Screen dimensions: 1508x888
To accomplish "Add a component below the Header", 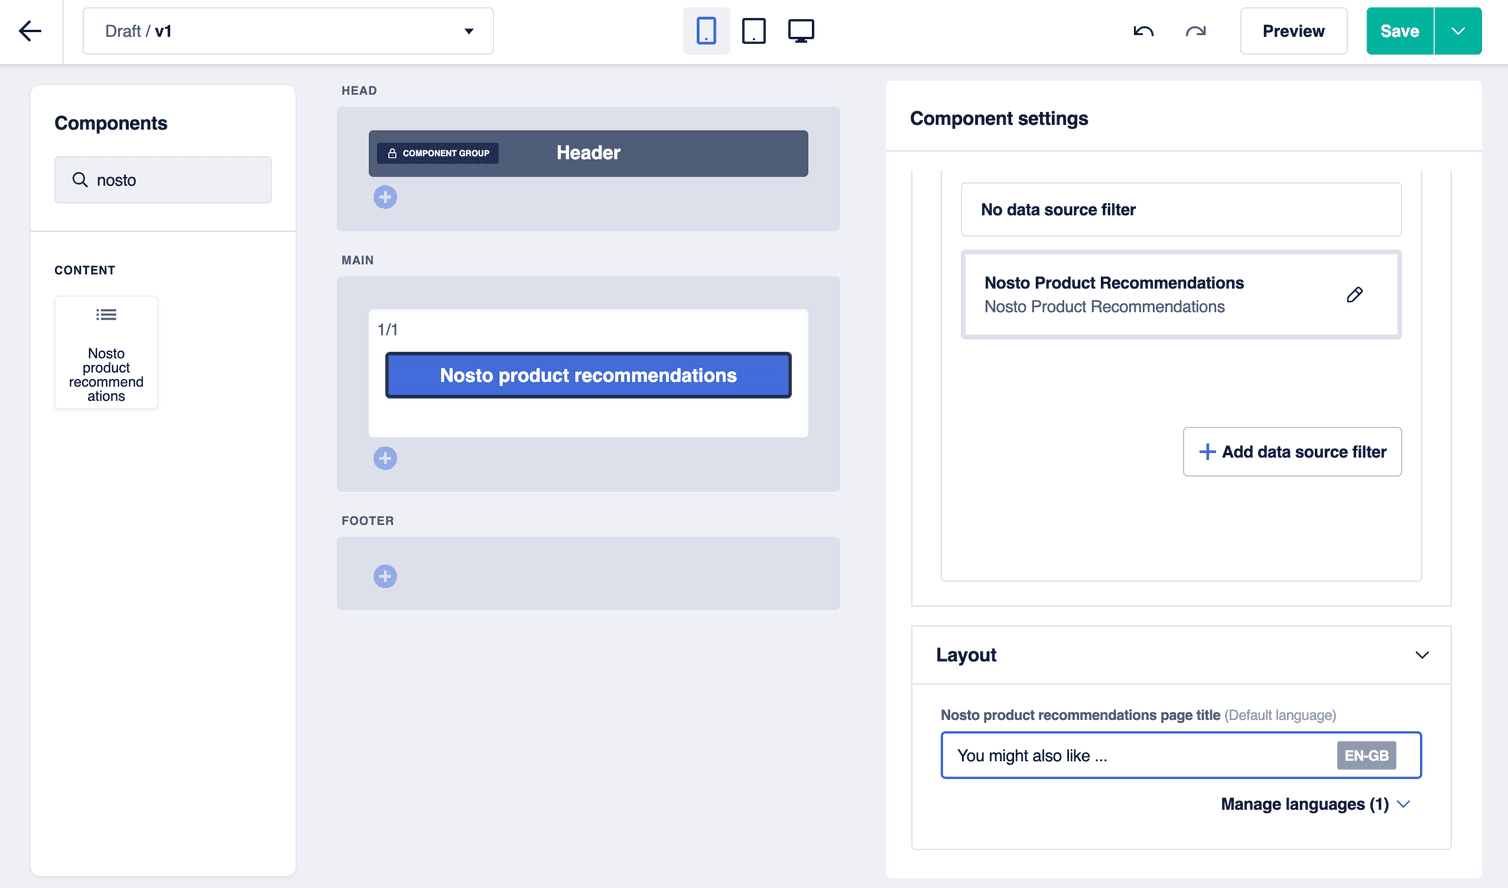I will (x=385, y=196).
